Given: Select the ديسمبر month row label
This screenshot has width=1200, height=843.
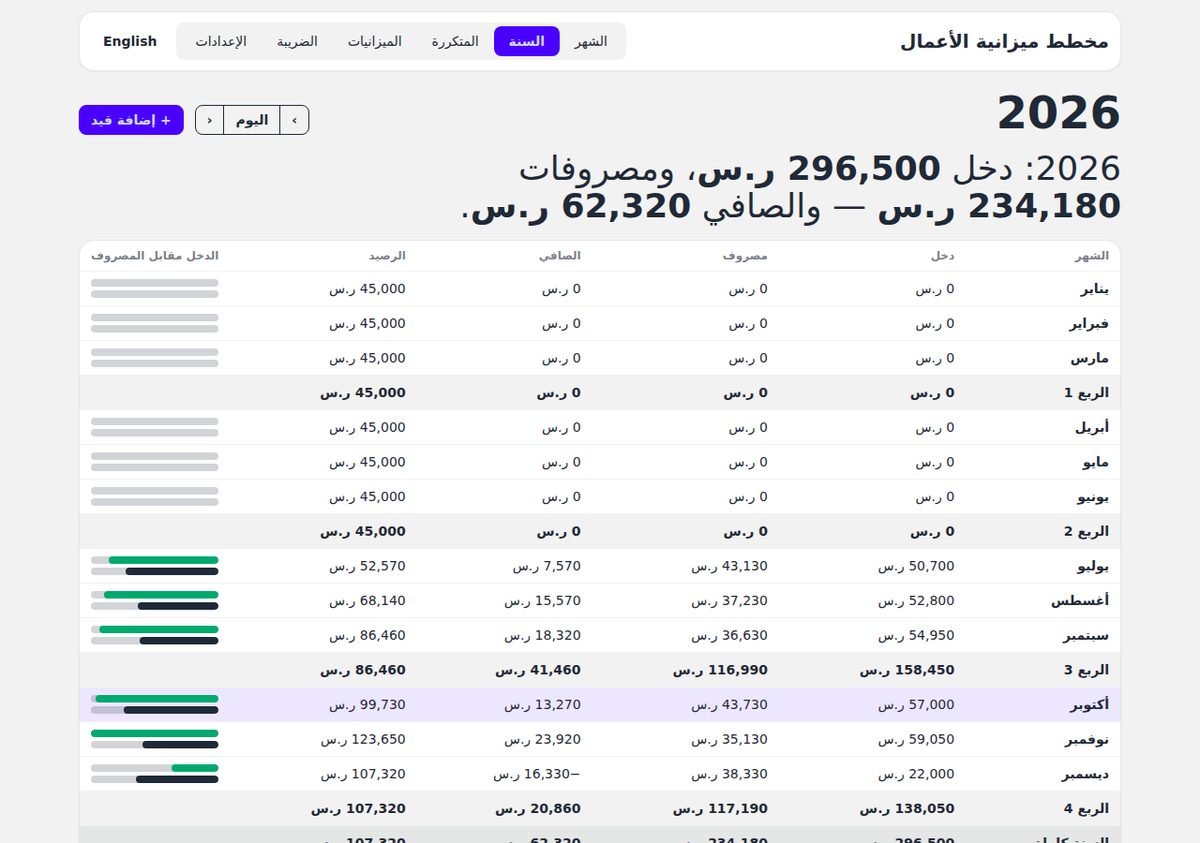Looking at the screenshot, I should [x=1086, y=774].
